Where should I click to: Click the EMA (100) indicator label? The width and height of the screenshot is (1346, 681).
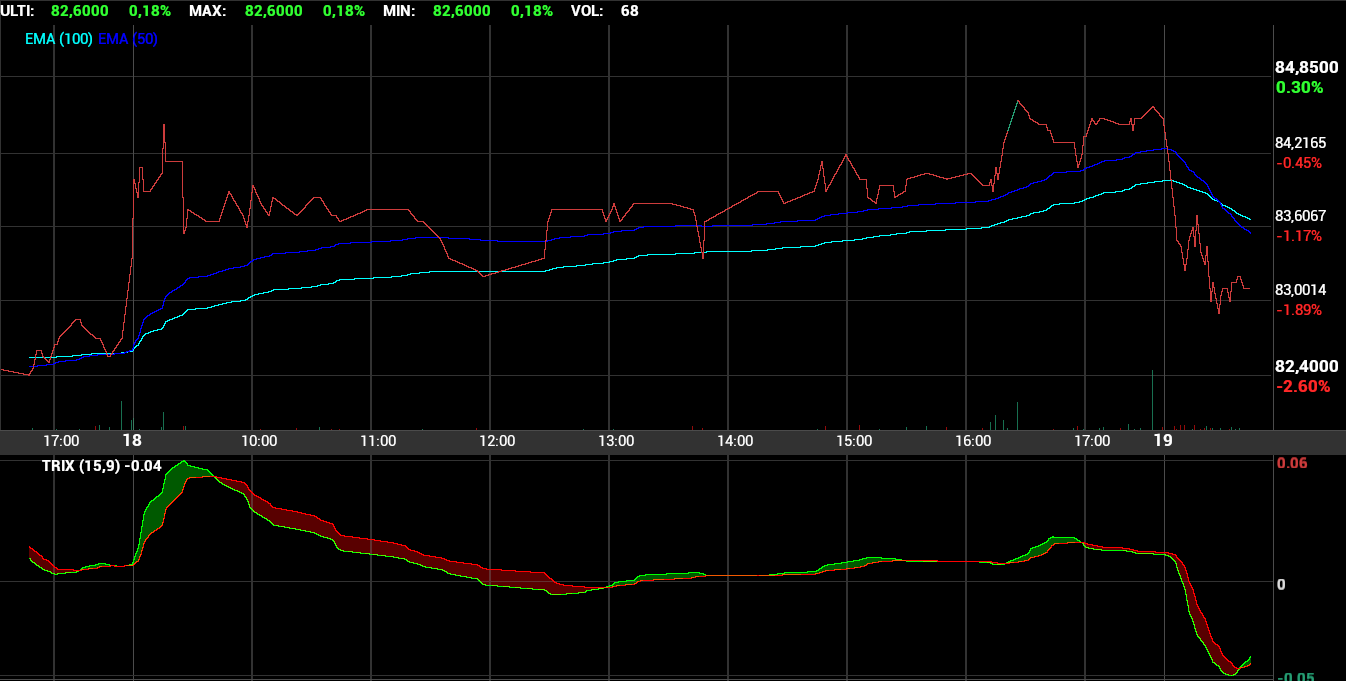coord(59,39)
